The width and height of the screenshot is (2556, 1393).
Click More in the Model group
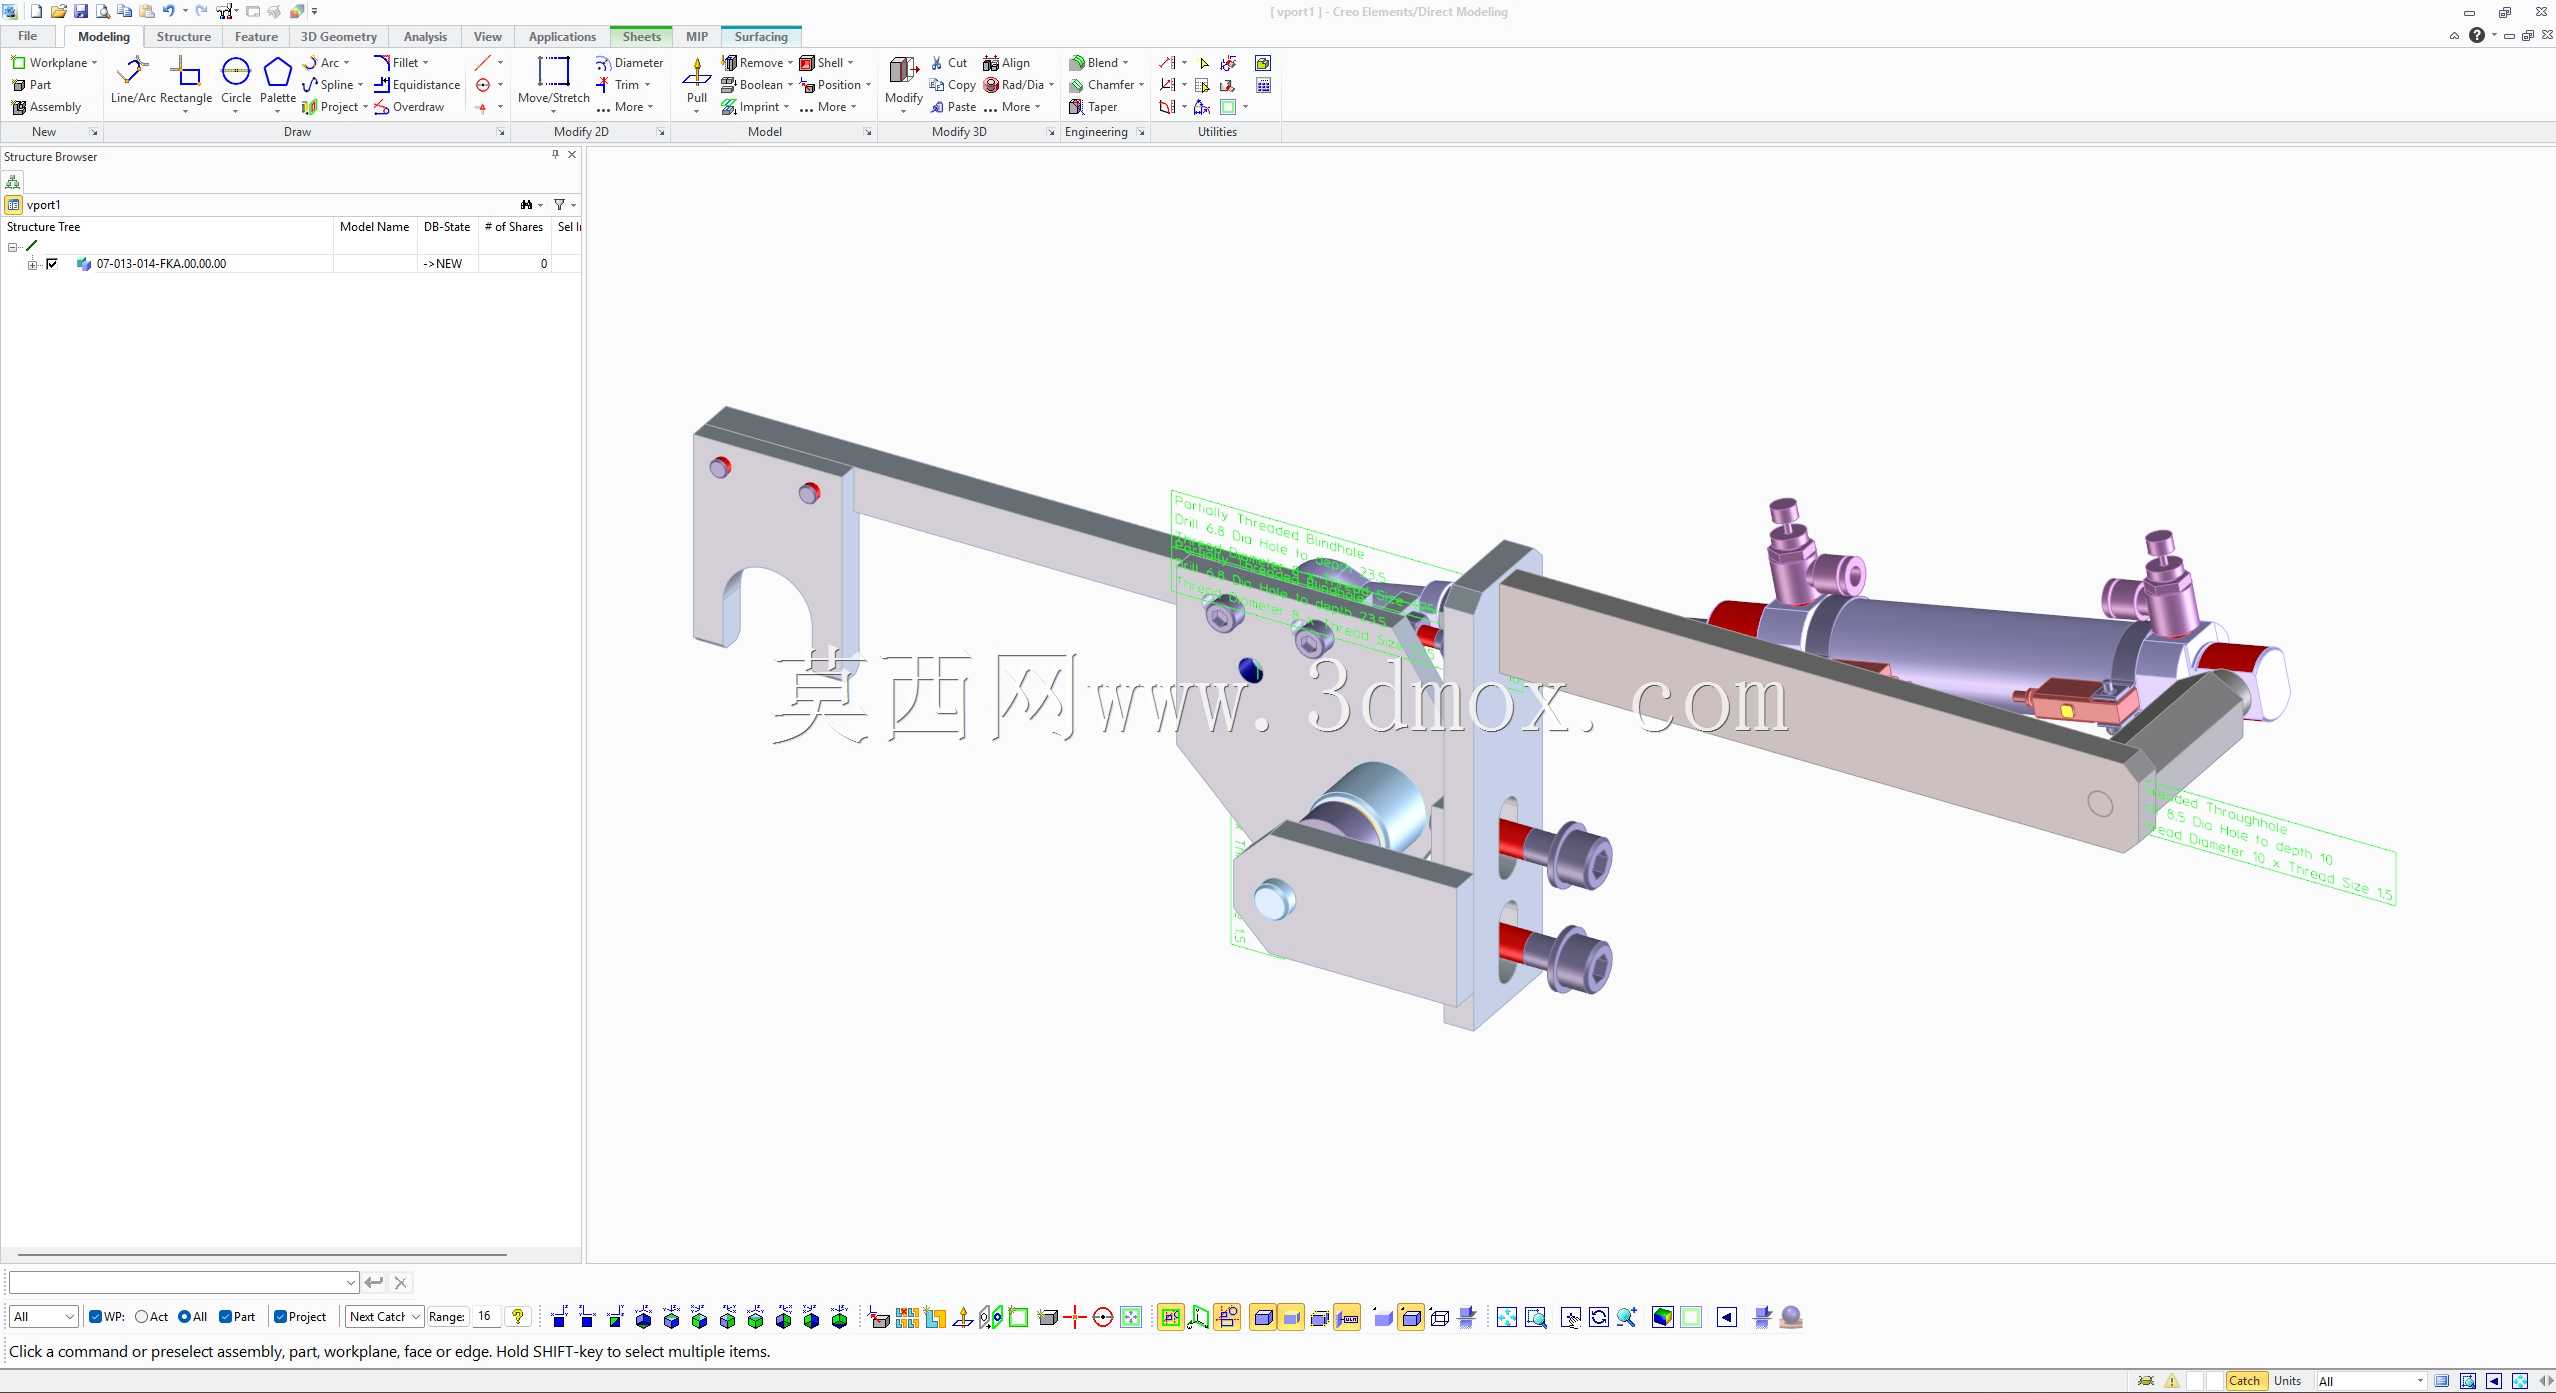pyautogui.click(x=828, y=107)
